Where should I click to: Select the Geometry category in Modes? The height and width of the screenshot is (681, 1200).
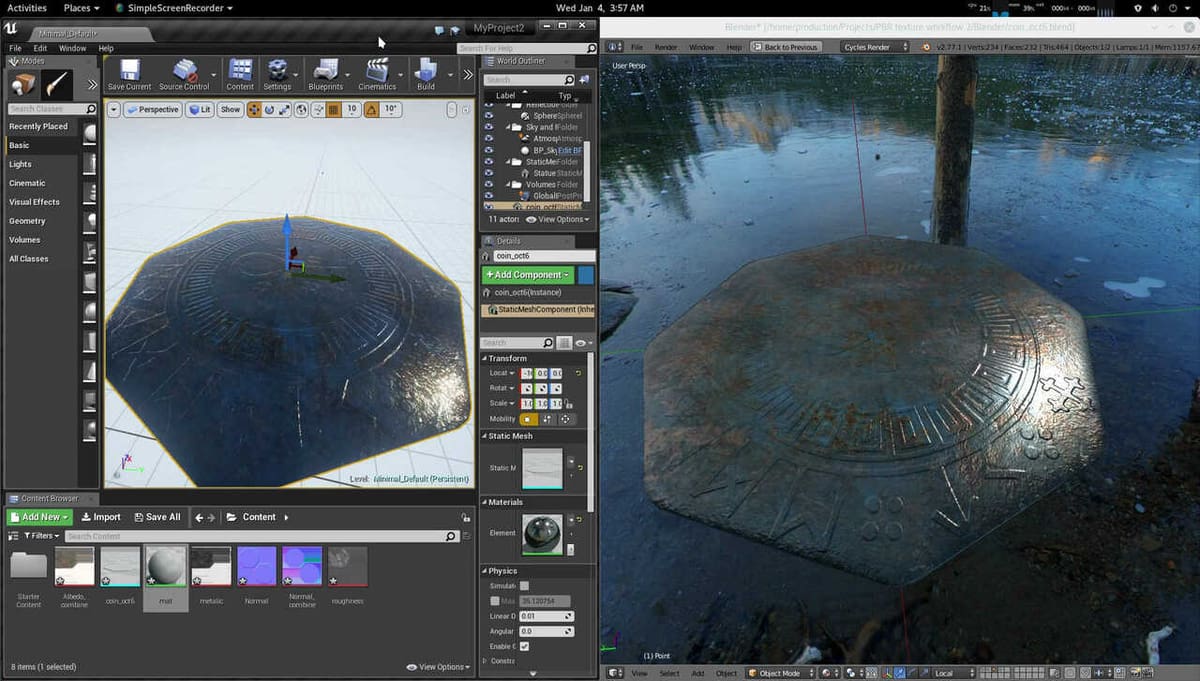(x=27, y=221)
